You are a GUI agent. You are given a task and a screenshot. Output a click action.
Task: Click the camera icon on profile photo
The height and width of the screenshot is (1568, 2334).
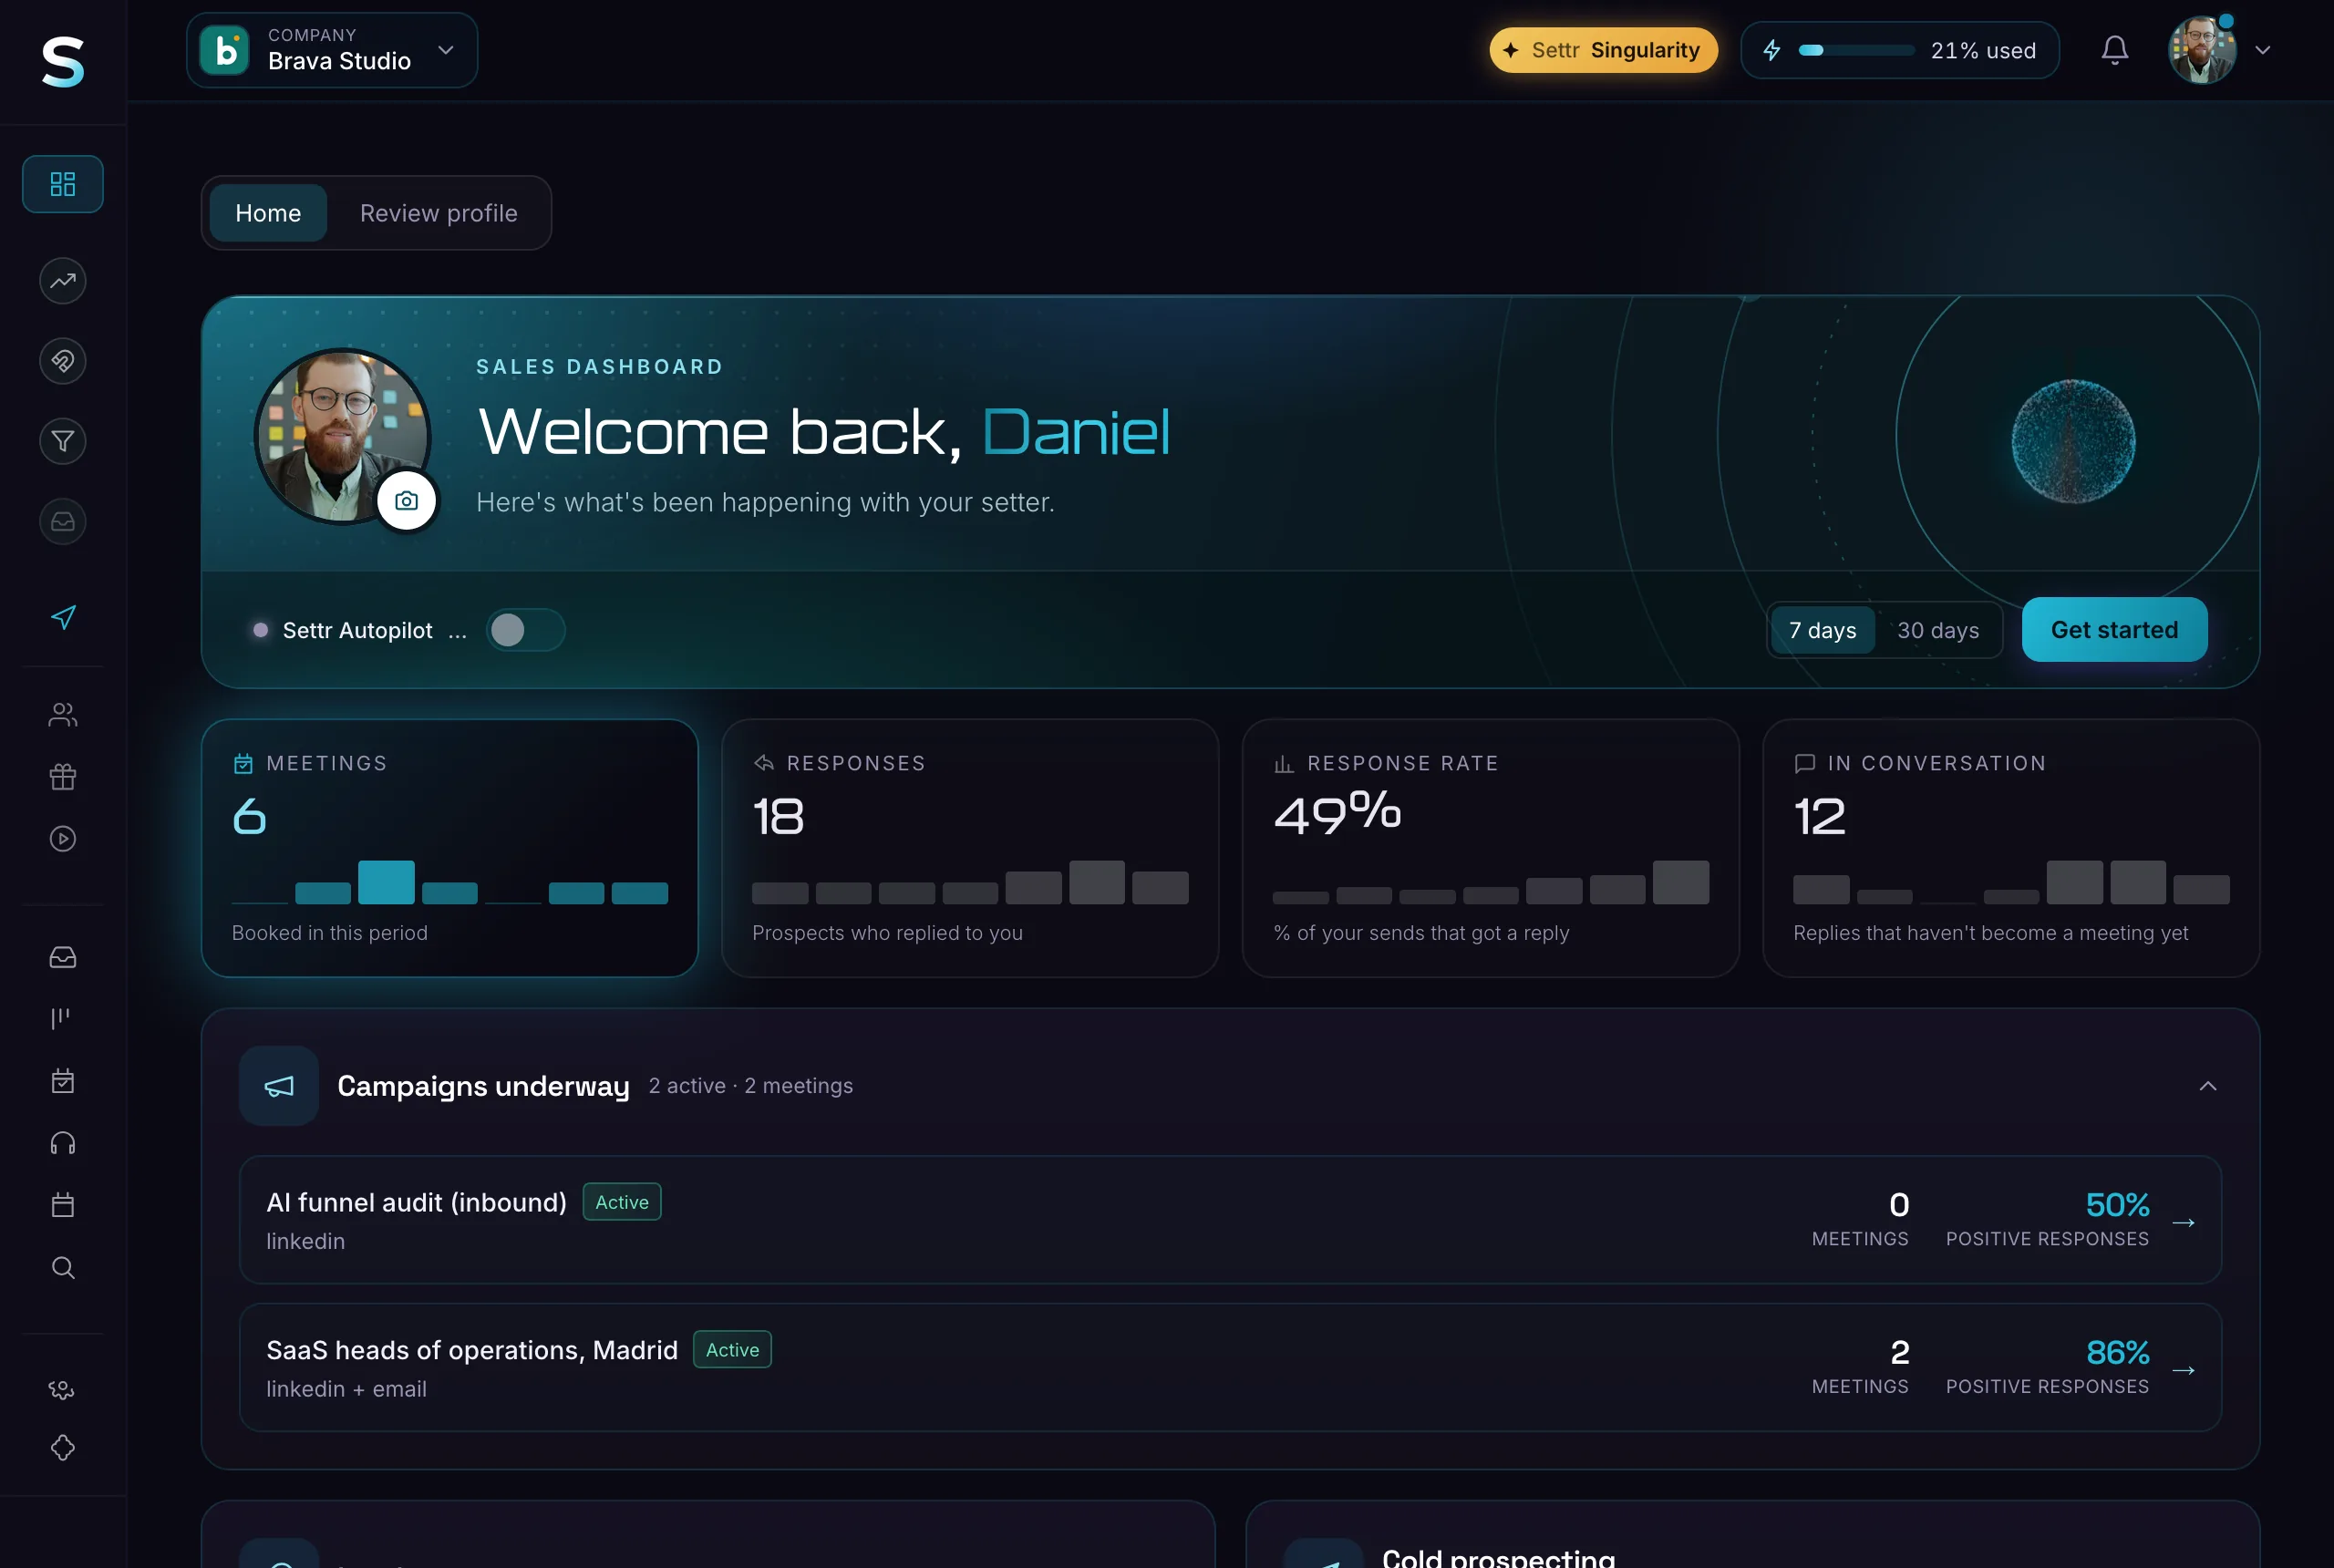point(406,500)
